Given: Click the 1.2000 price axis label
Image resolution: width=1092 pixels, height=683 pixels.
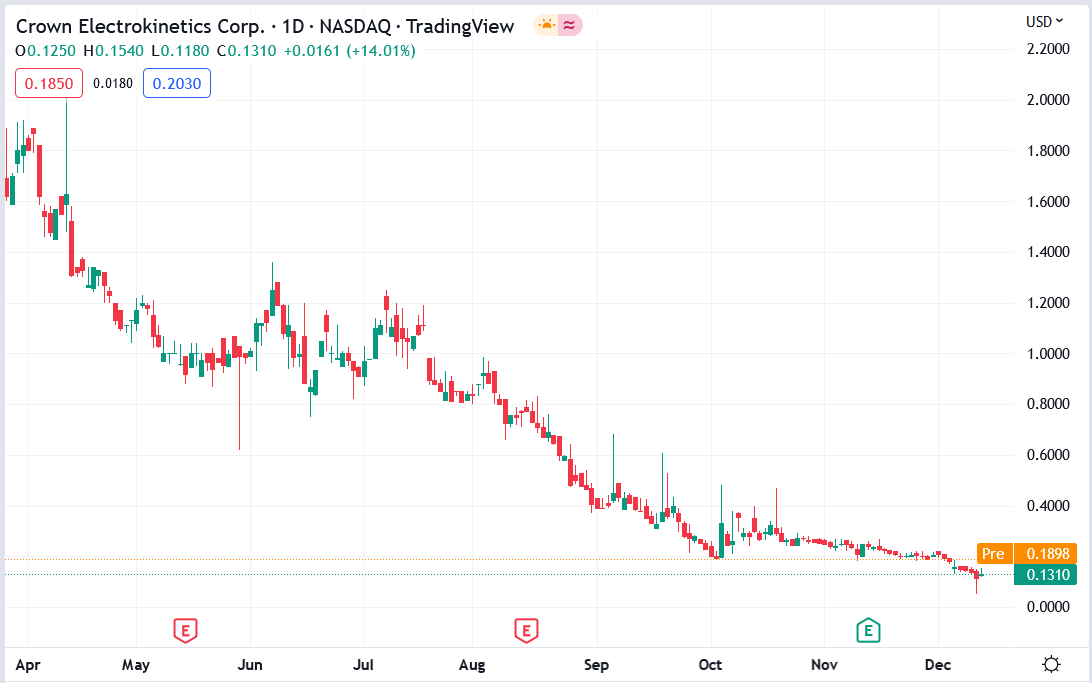Looking at the screenshot, I should click(x=1048, y=303).
